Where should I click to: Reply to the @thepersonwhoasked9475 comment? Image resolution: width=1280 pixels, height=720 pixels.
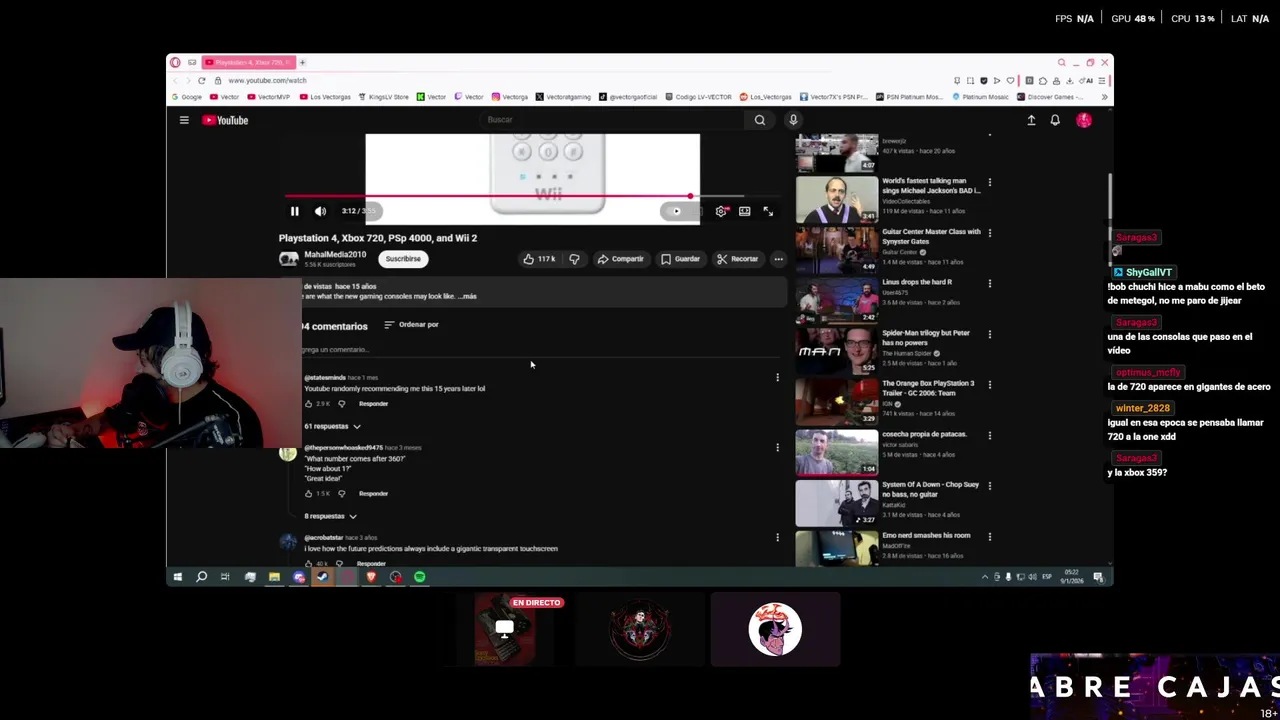[373, 494]
